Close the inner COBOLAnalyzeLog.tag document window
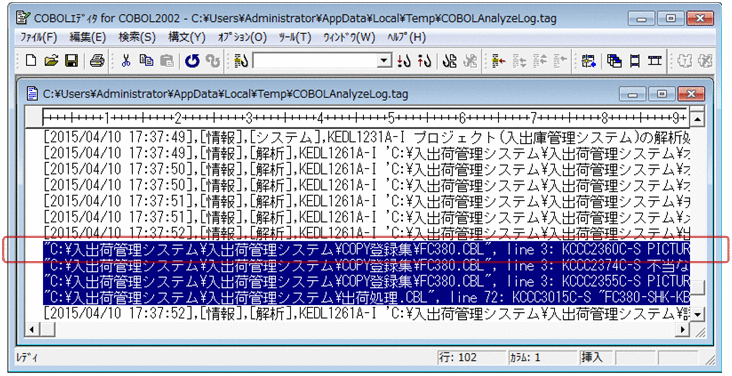The width and height of the screenshot is (732, 376). 691,94
